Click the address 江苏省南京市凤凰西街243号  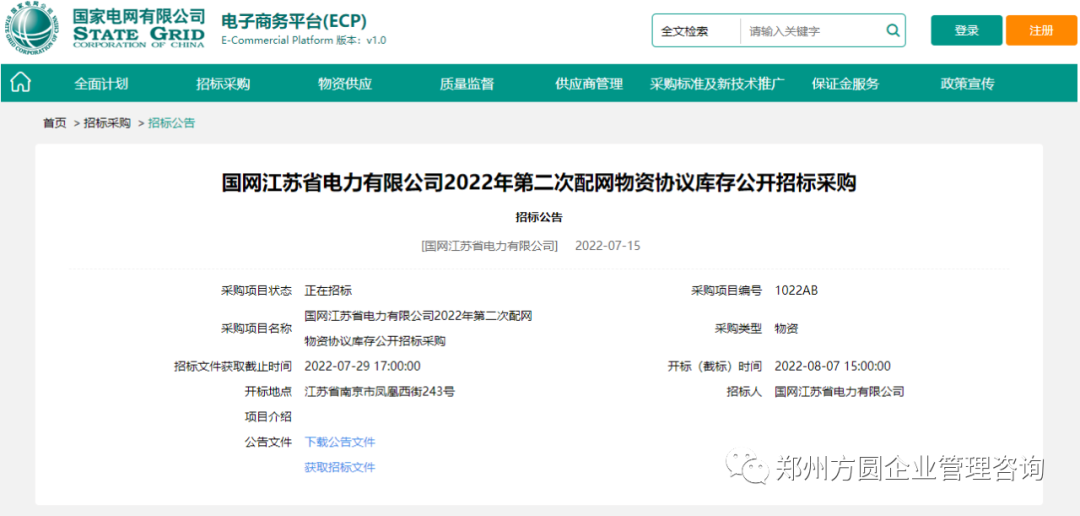point(380,391)
